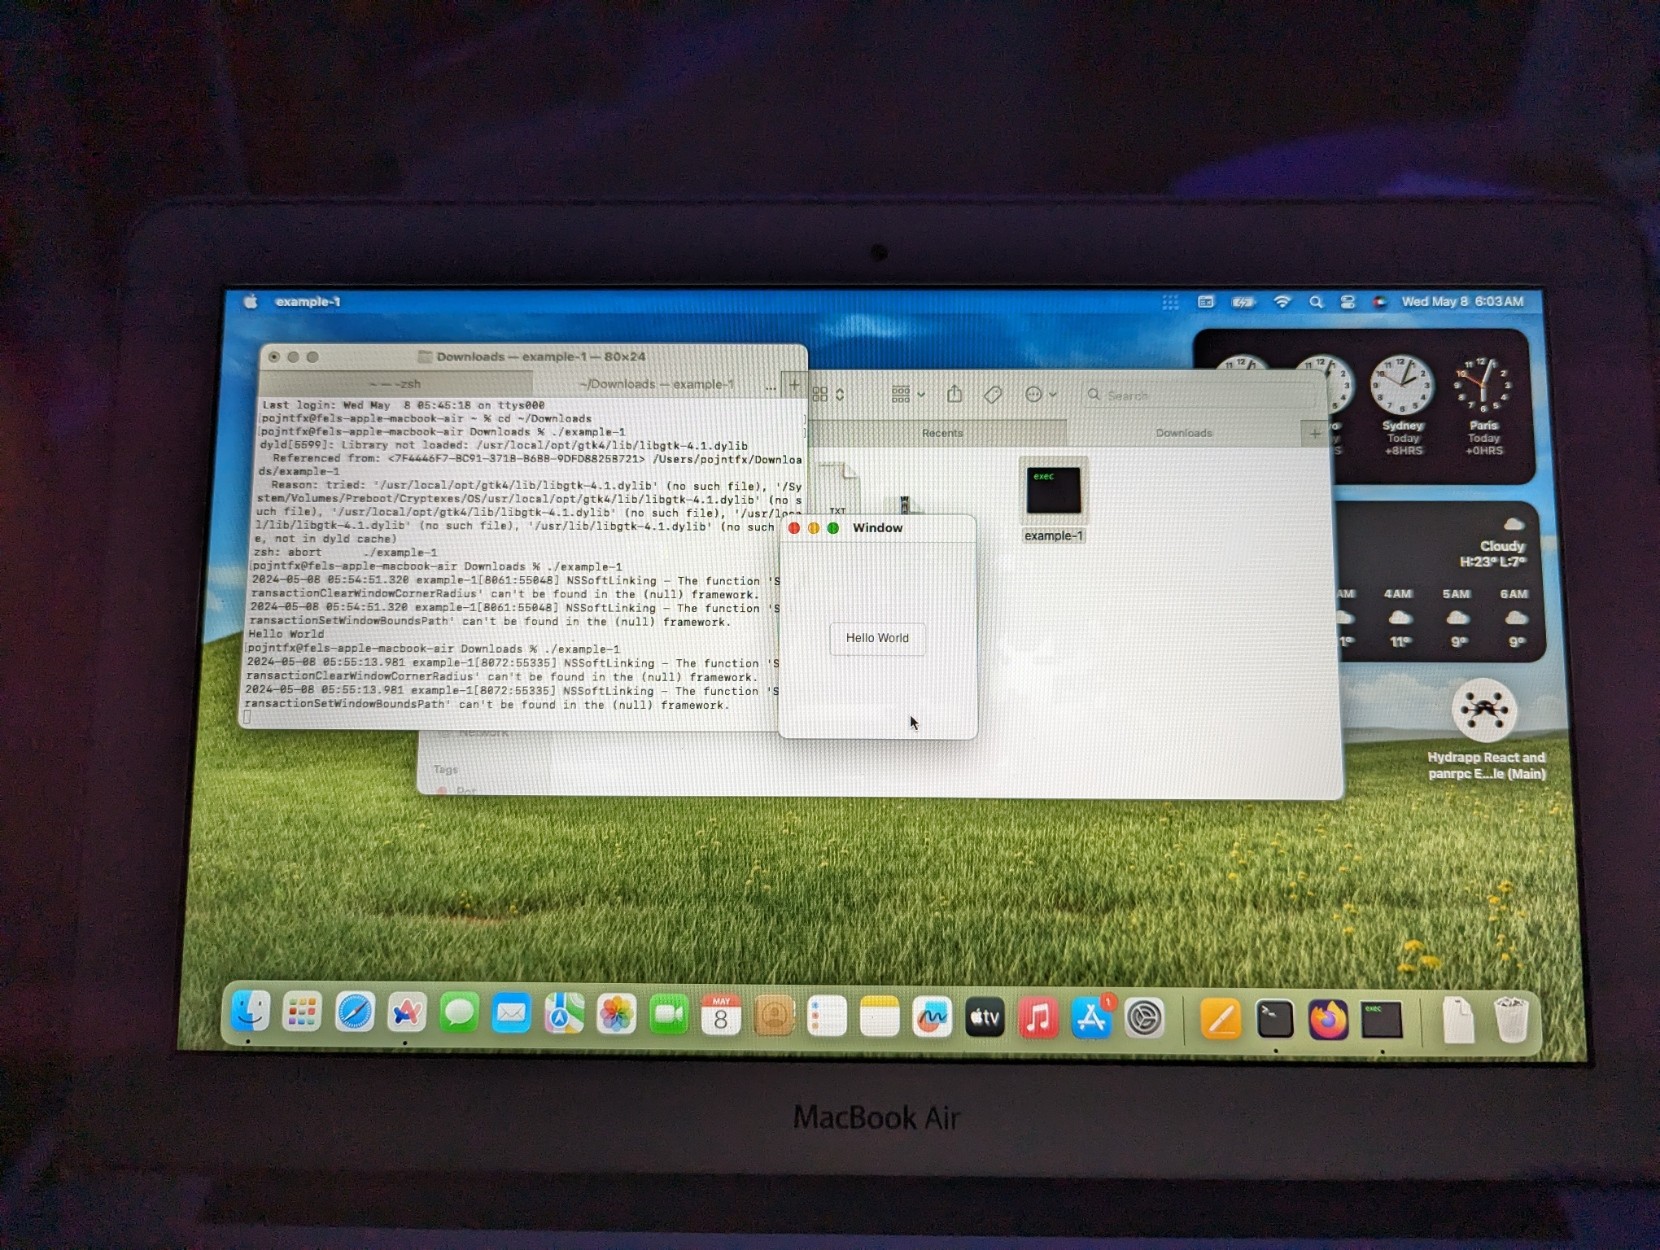Open the Cloudy weather widget
The image size is (1660, 1250).
click(1440, 581)
